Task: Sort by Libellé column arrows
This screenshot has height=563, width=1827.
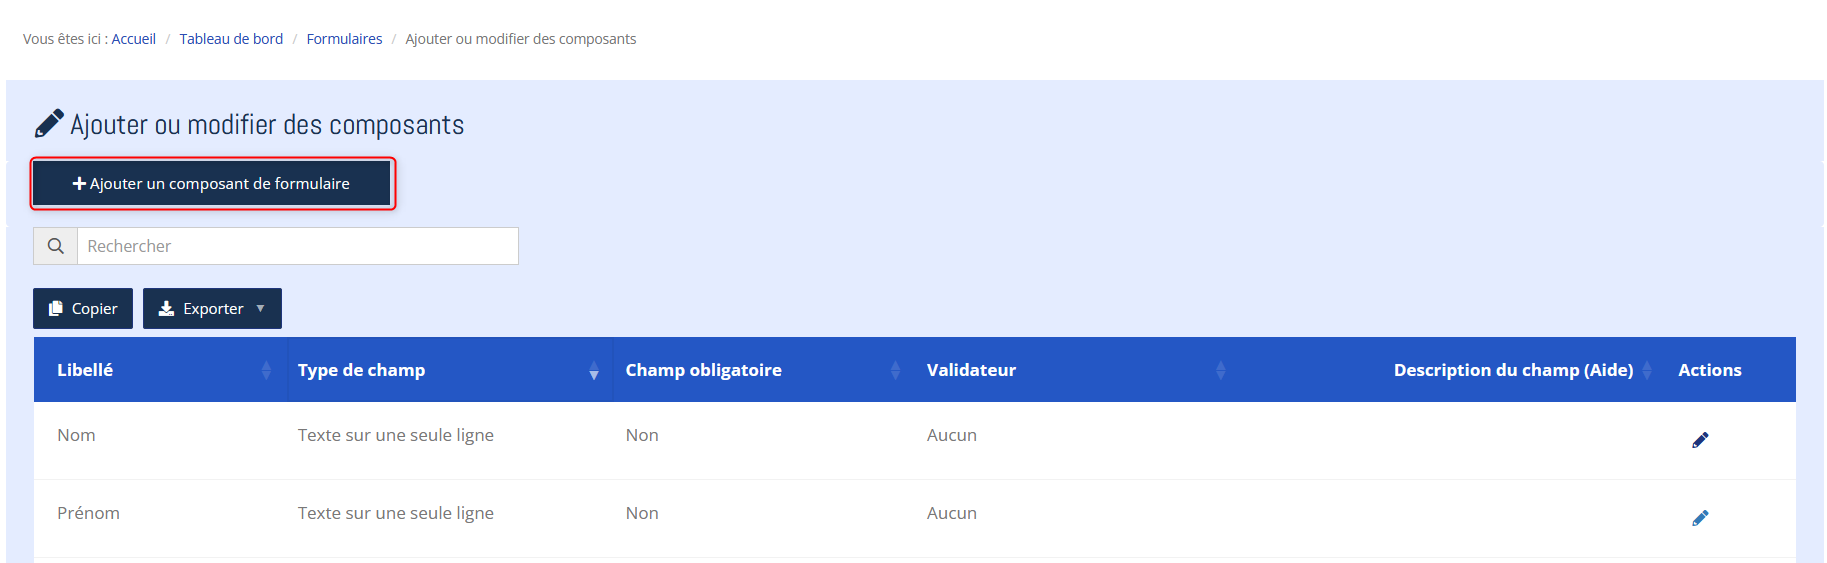Action: coord(266,370)
